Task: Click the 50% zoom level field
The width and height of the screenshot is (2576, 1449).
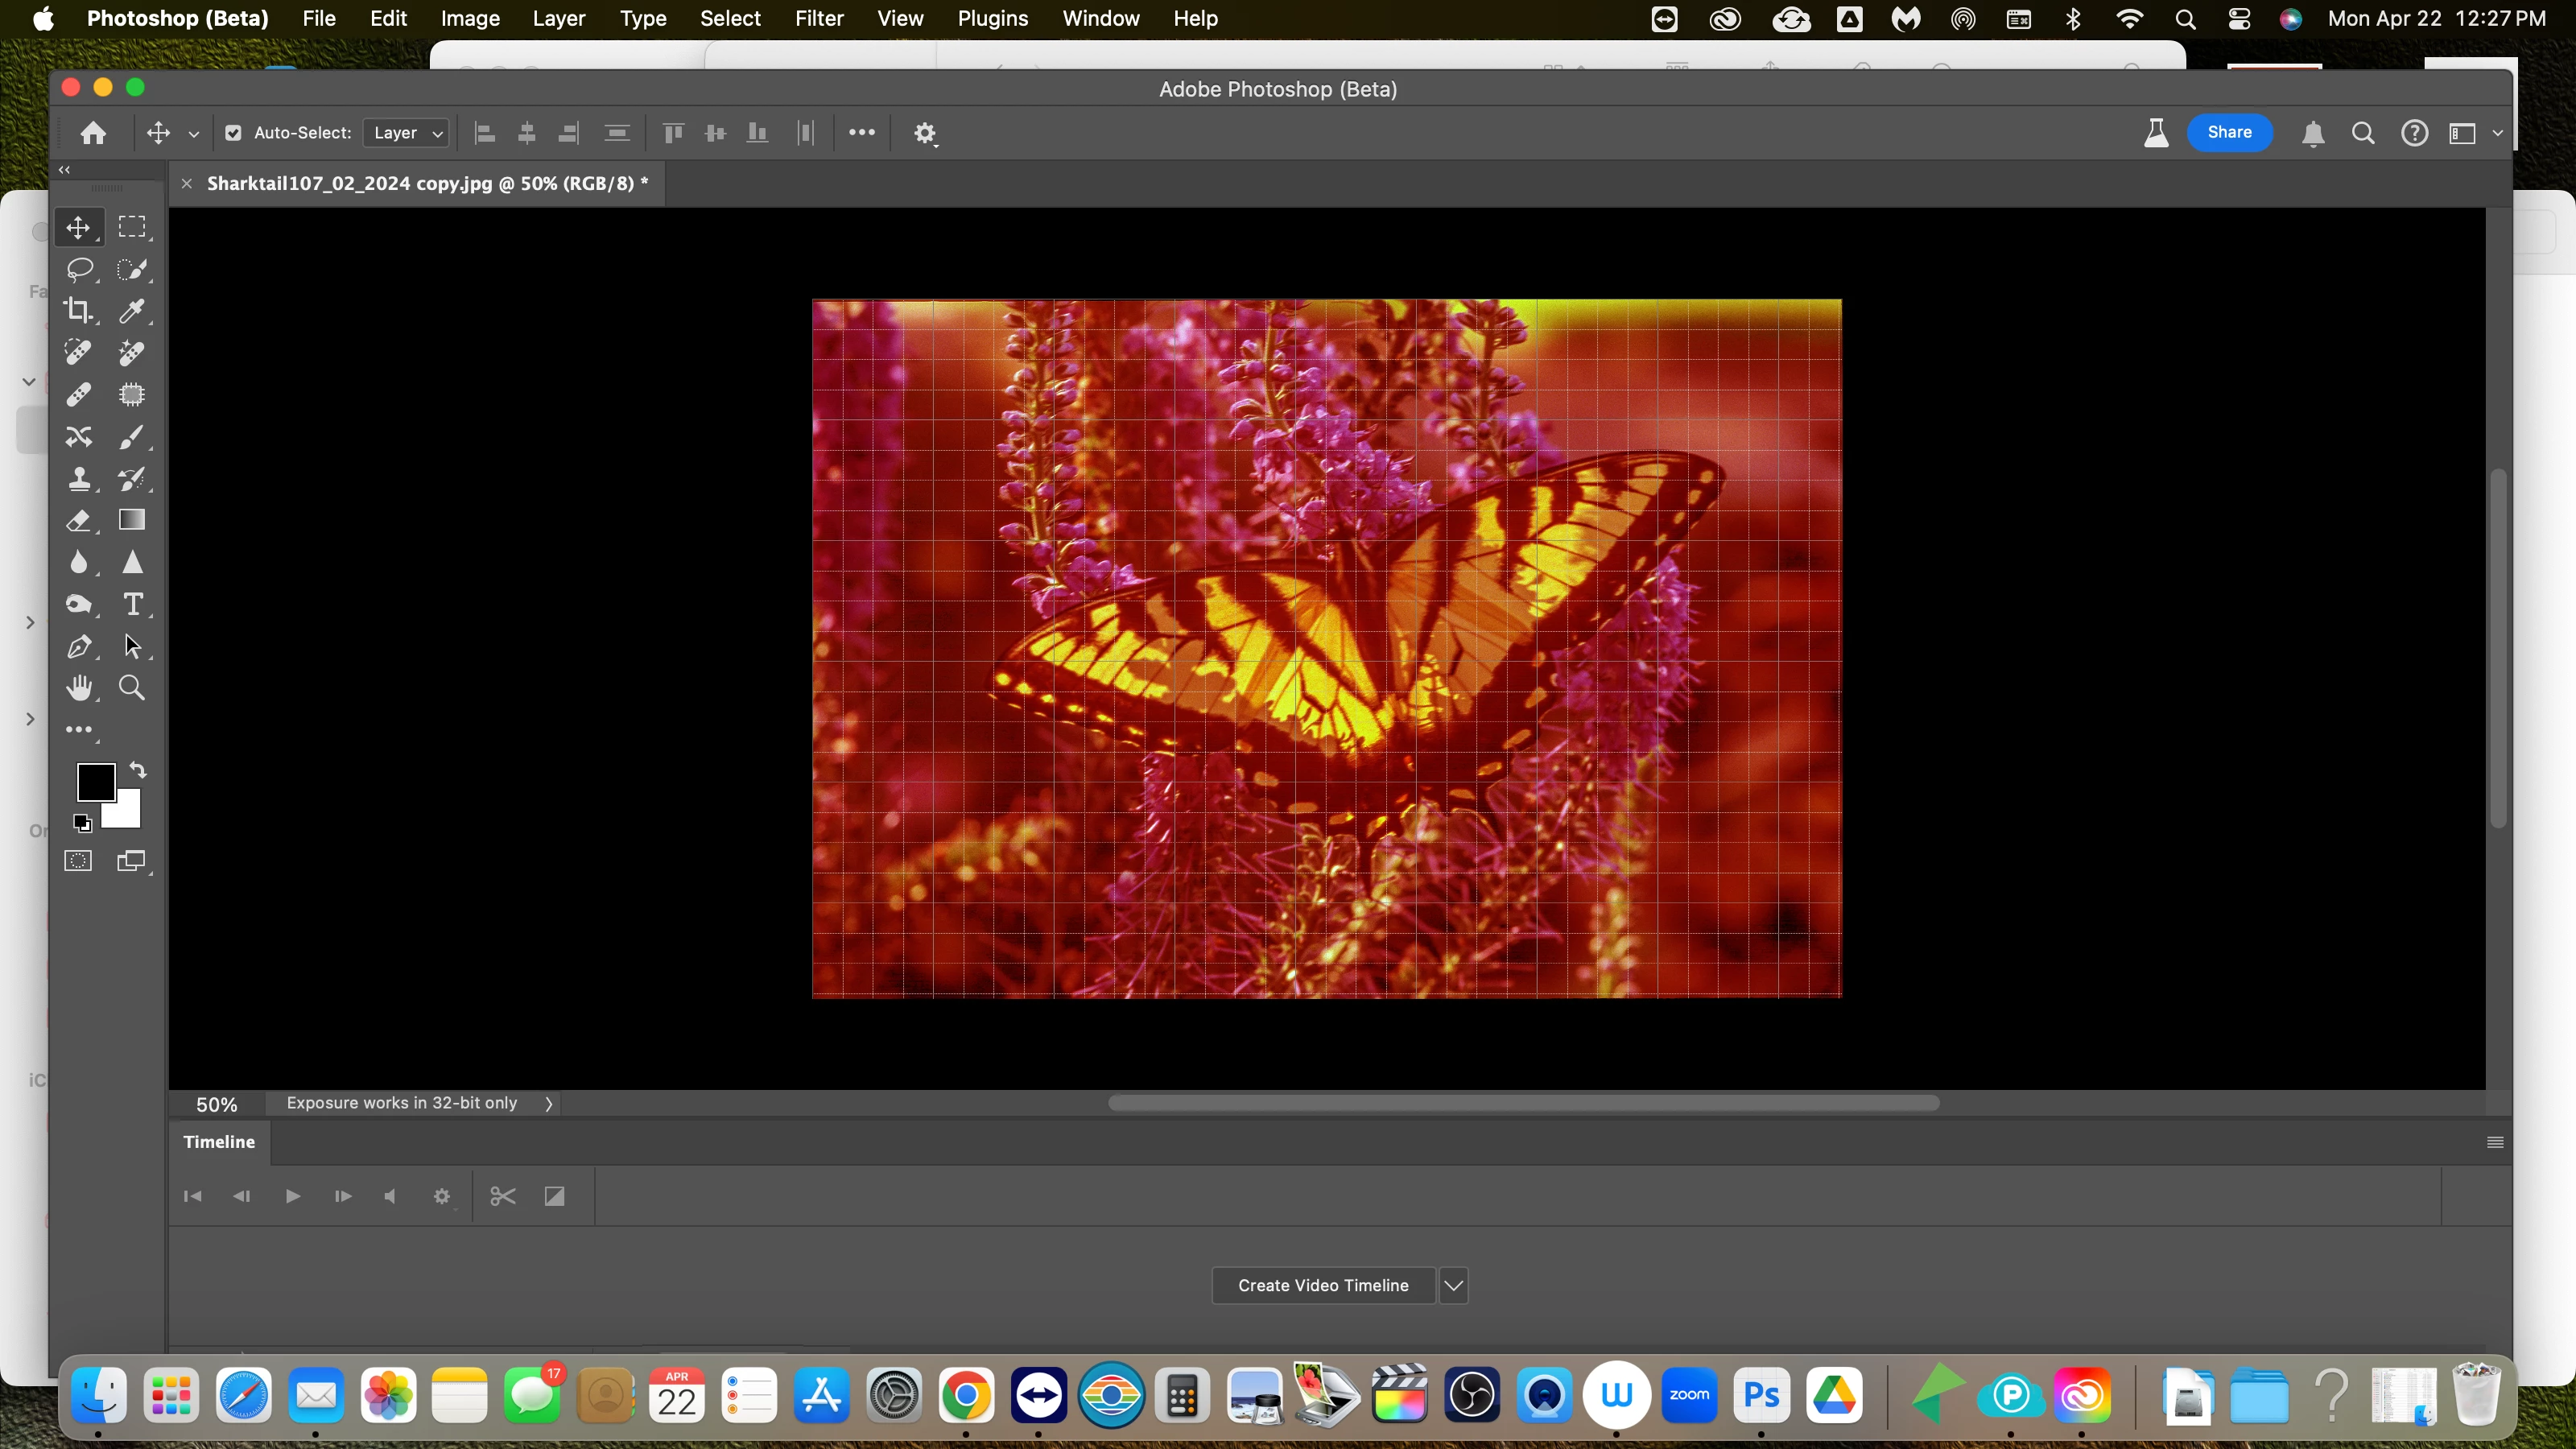Action: click(x=216, y=1104)
